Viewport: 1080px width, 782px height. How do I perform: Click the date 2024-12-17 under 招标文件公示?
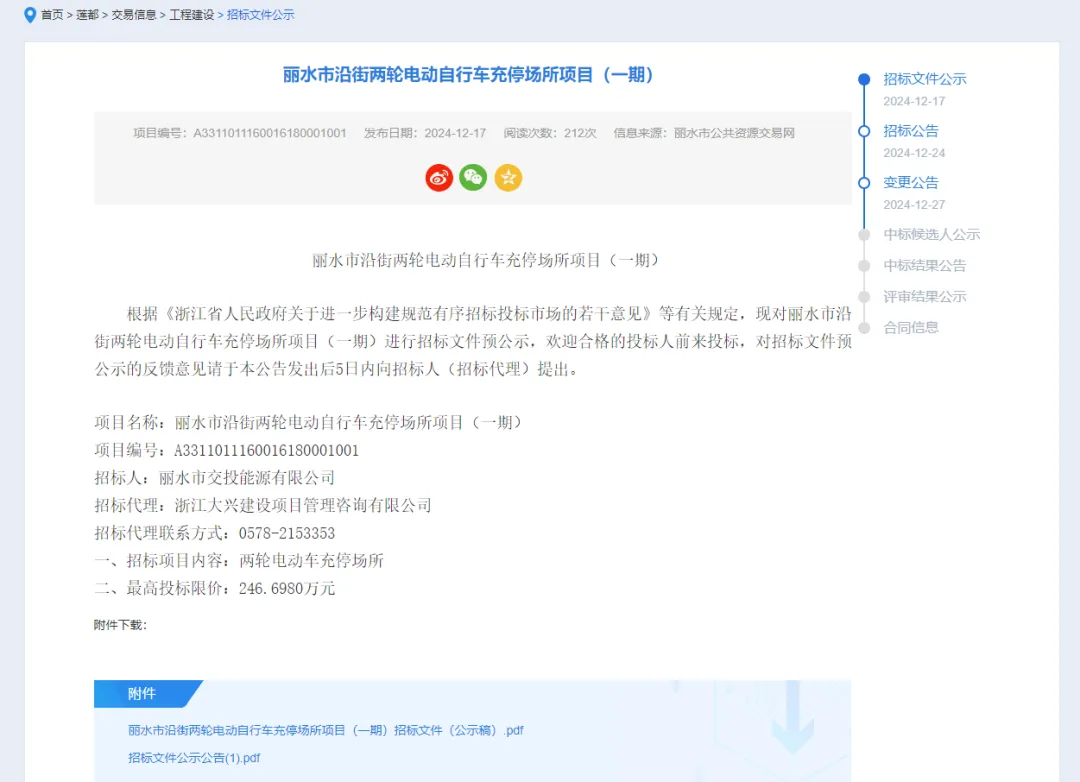(x=914, y=101)
